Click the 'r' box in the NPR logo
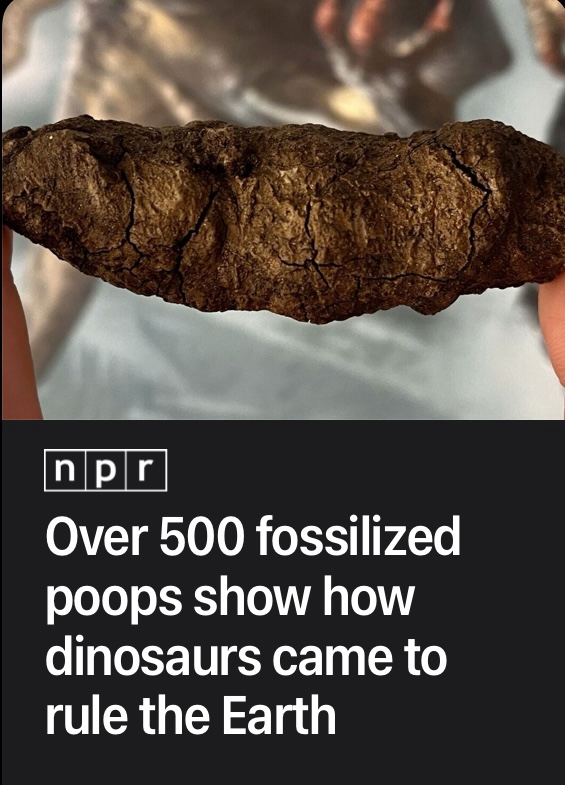The image size is (565, 785). pyautogui.click(x=146, y=470)
